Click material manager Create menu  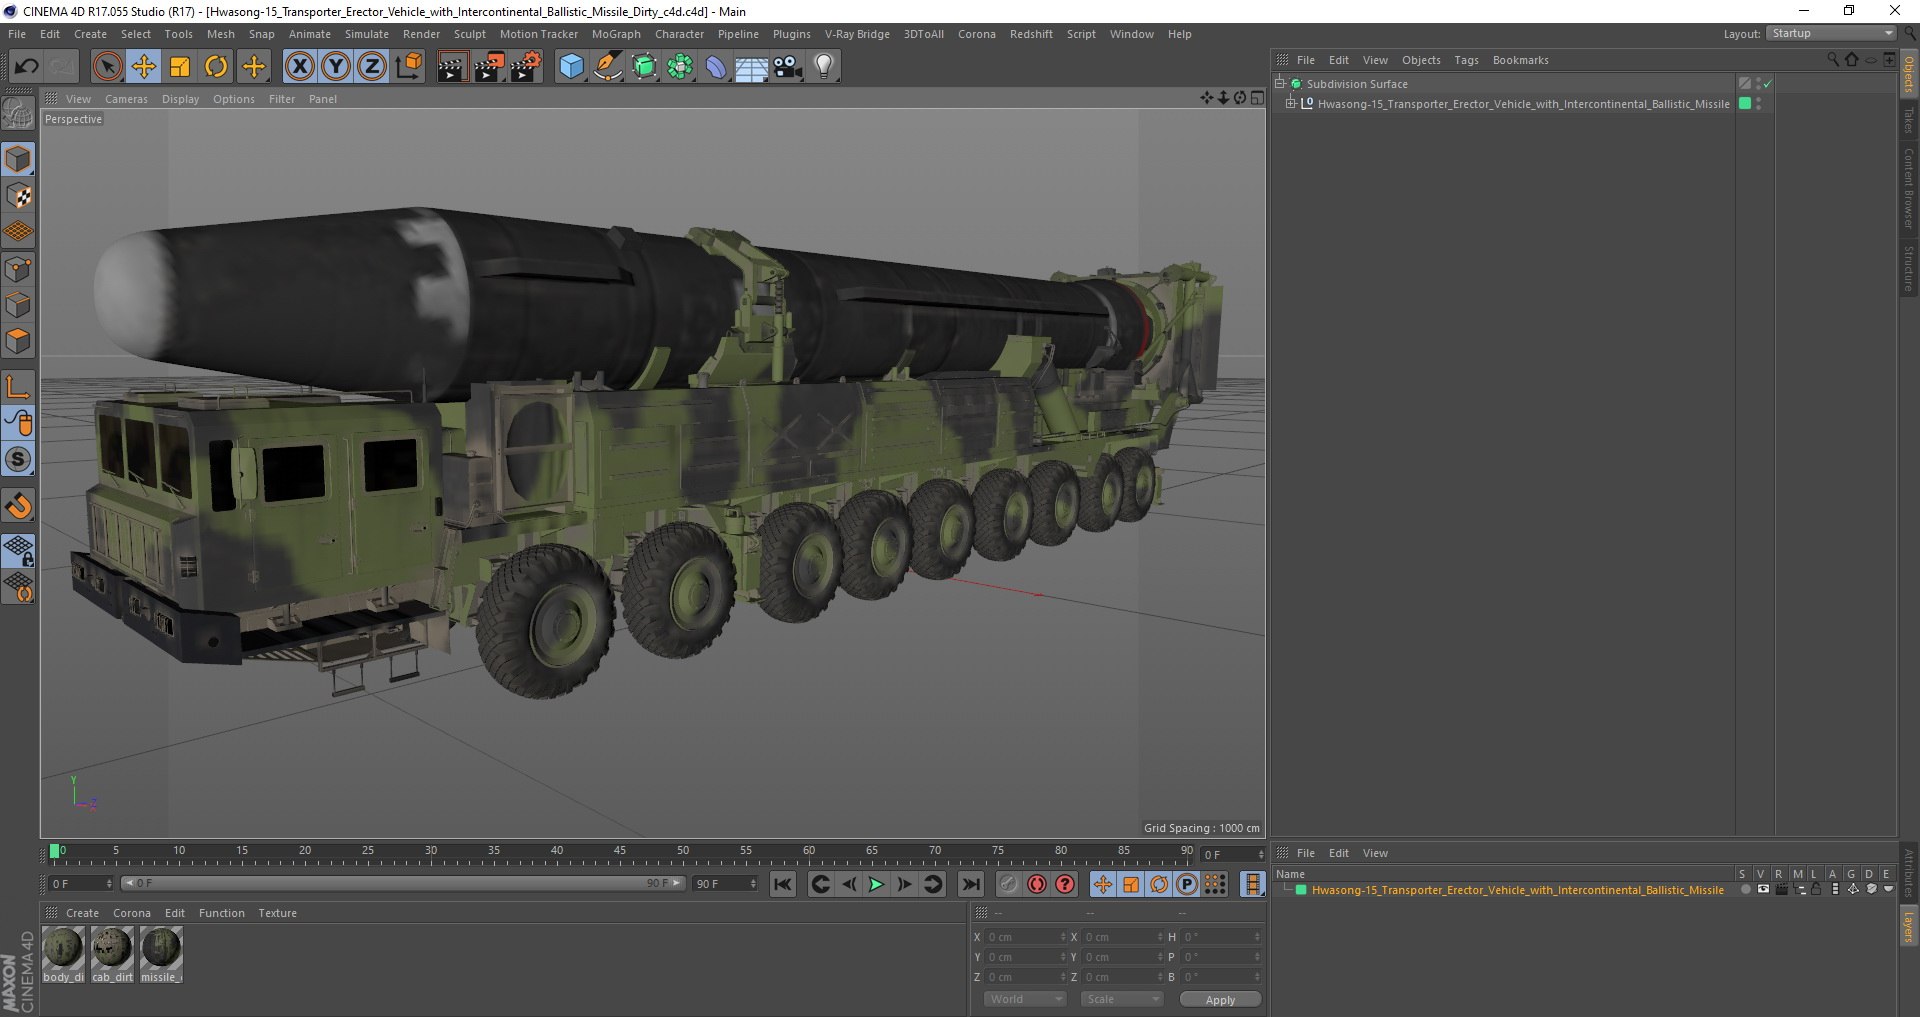(x=82, y=913)
